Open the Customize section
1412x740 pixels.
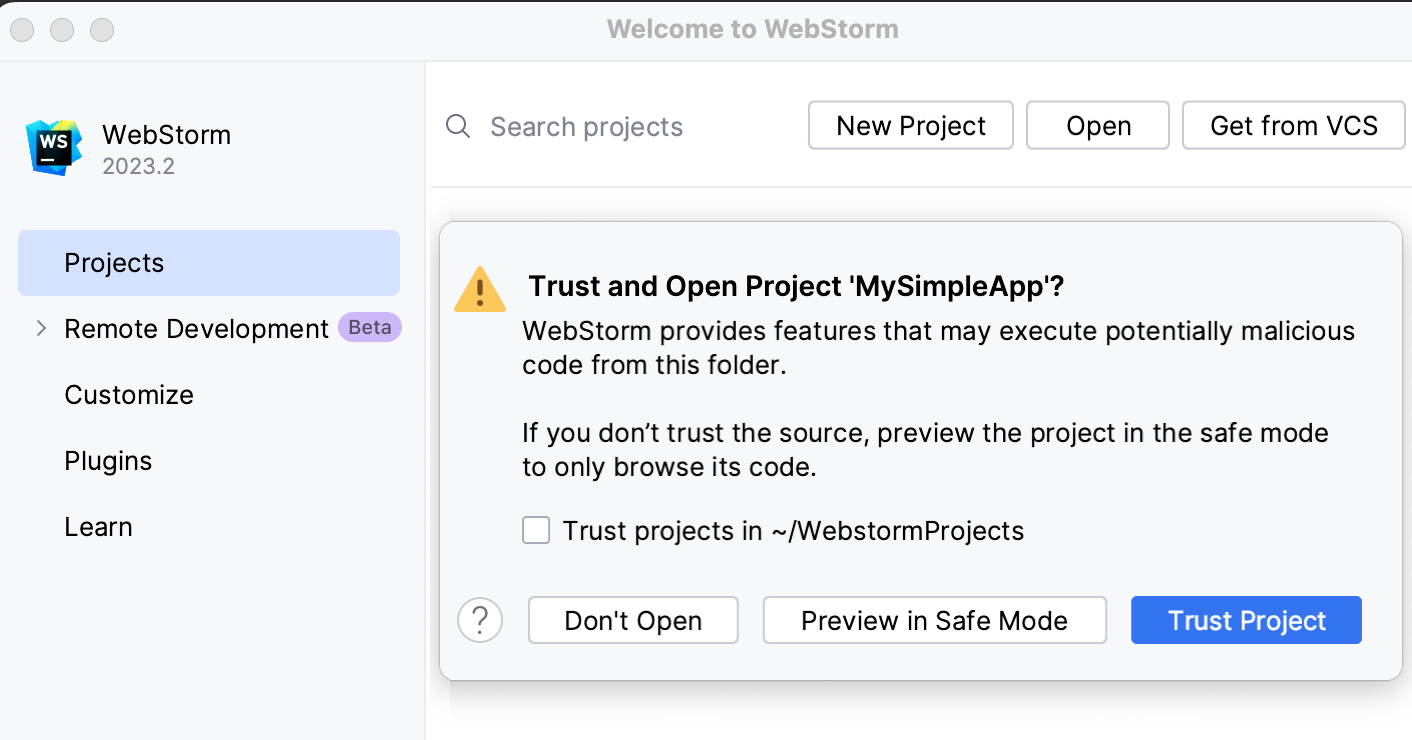pyautogui.click(x=129, y=394)
